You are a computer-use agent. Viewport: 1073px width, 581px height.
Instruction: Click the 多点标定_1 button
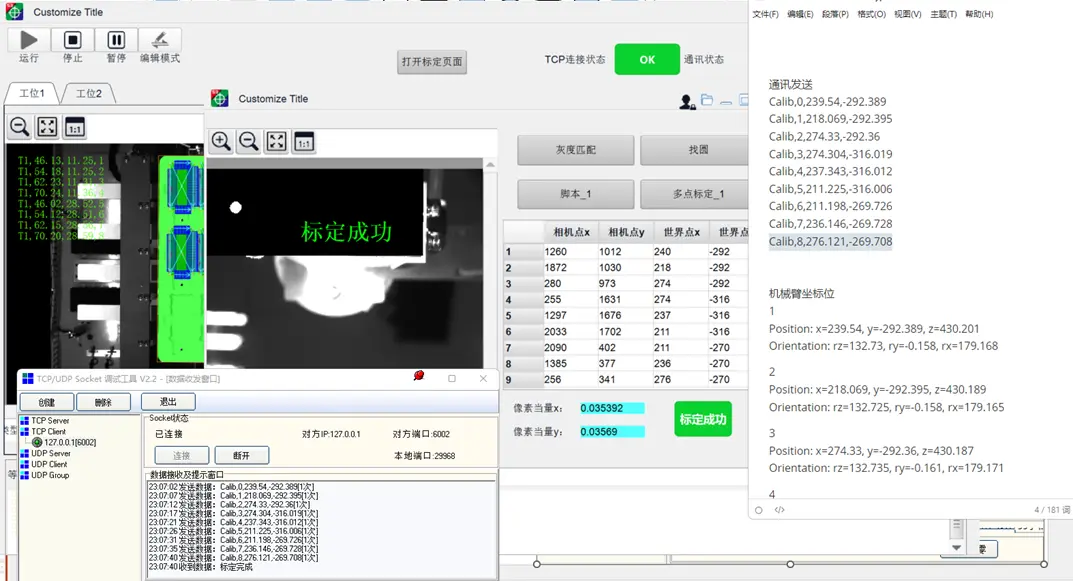694,194
